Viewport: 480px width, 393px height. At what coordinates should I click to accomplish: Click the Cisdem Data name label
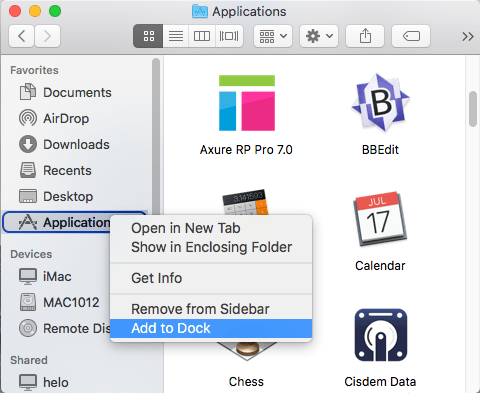point(380,382)
